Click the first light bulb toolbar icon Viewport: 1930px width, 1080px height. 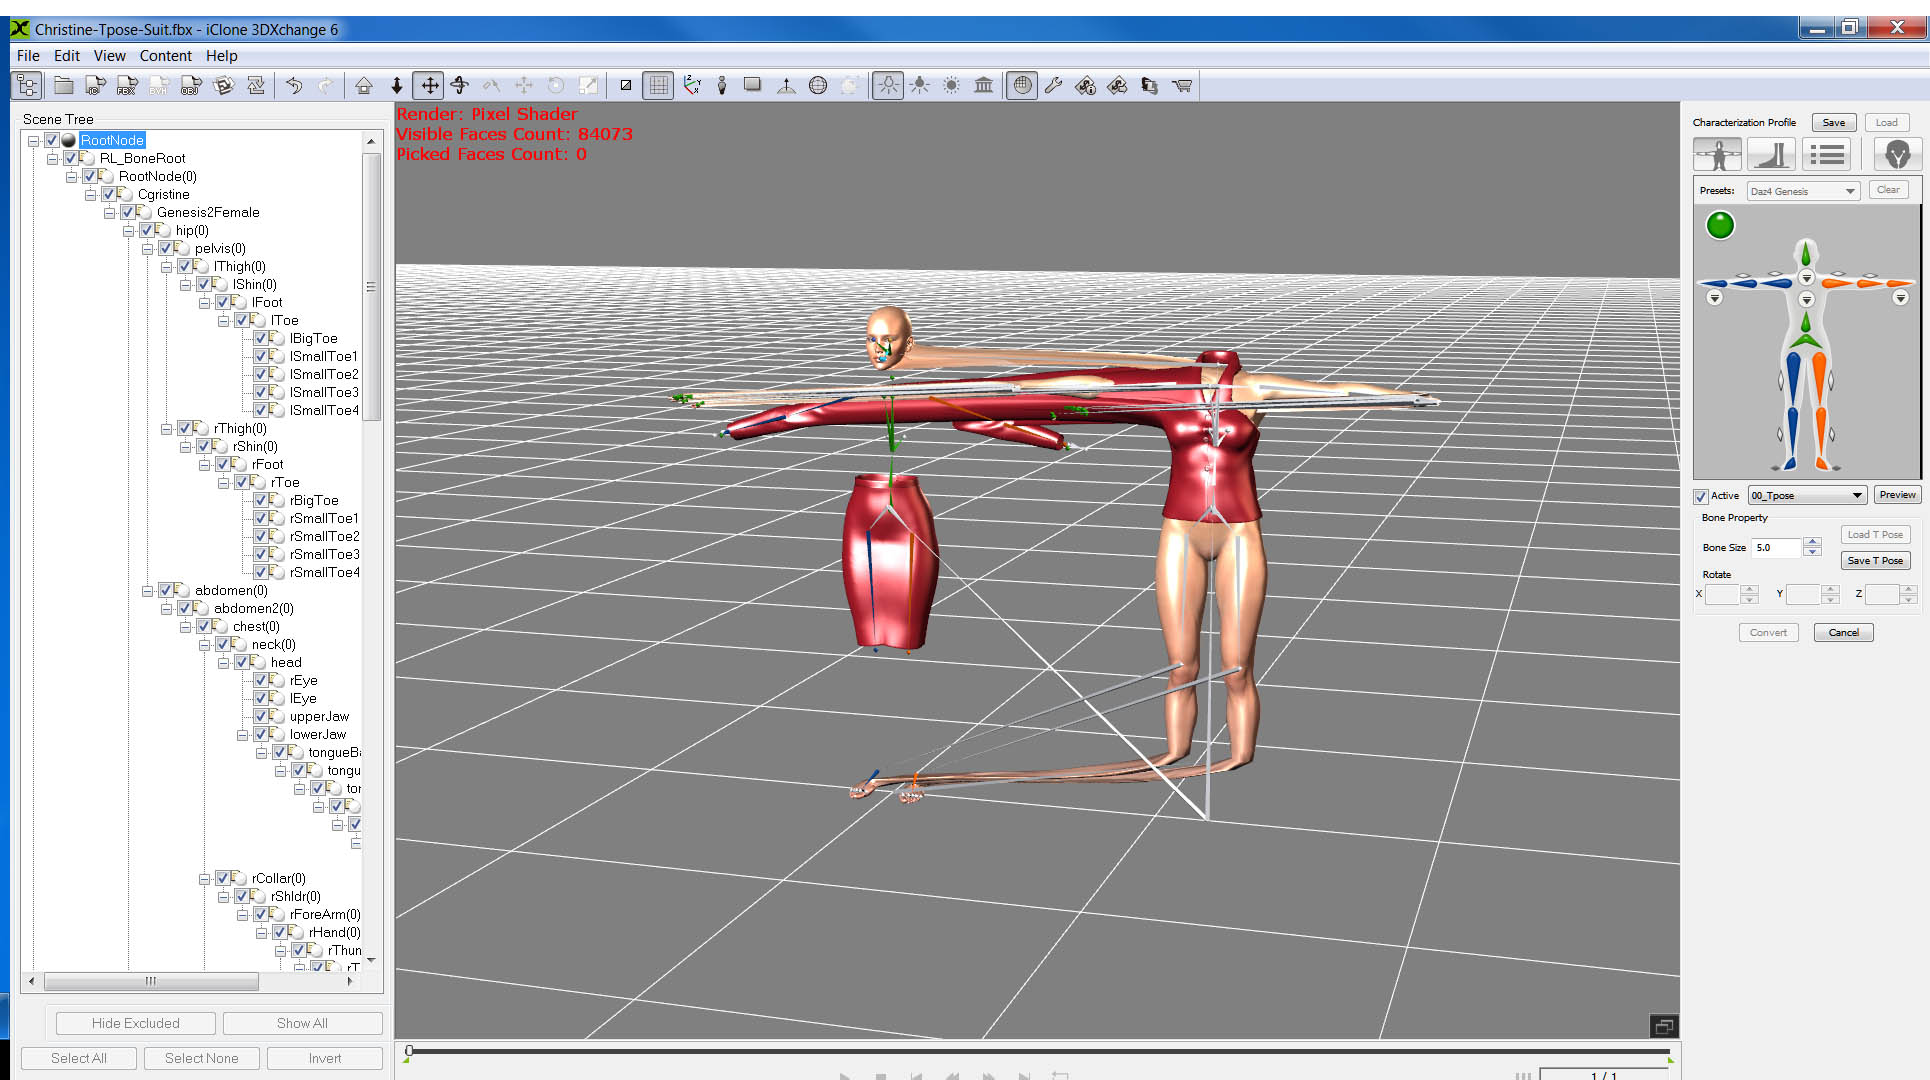click(887, 86)
